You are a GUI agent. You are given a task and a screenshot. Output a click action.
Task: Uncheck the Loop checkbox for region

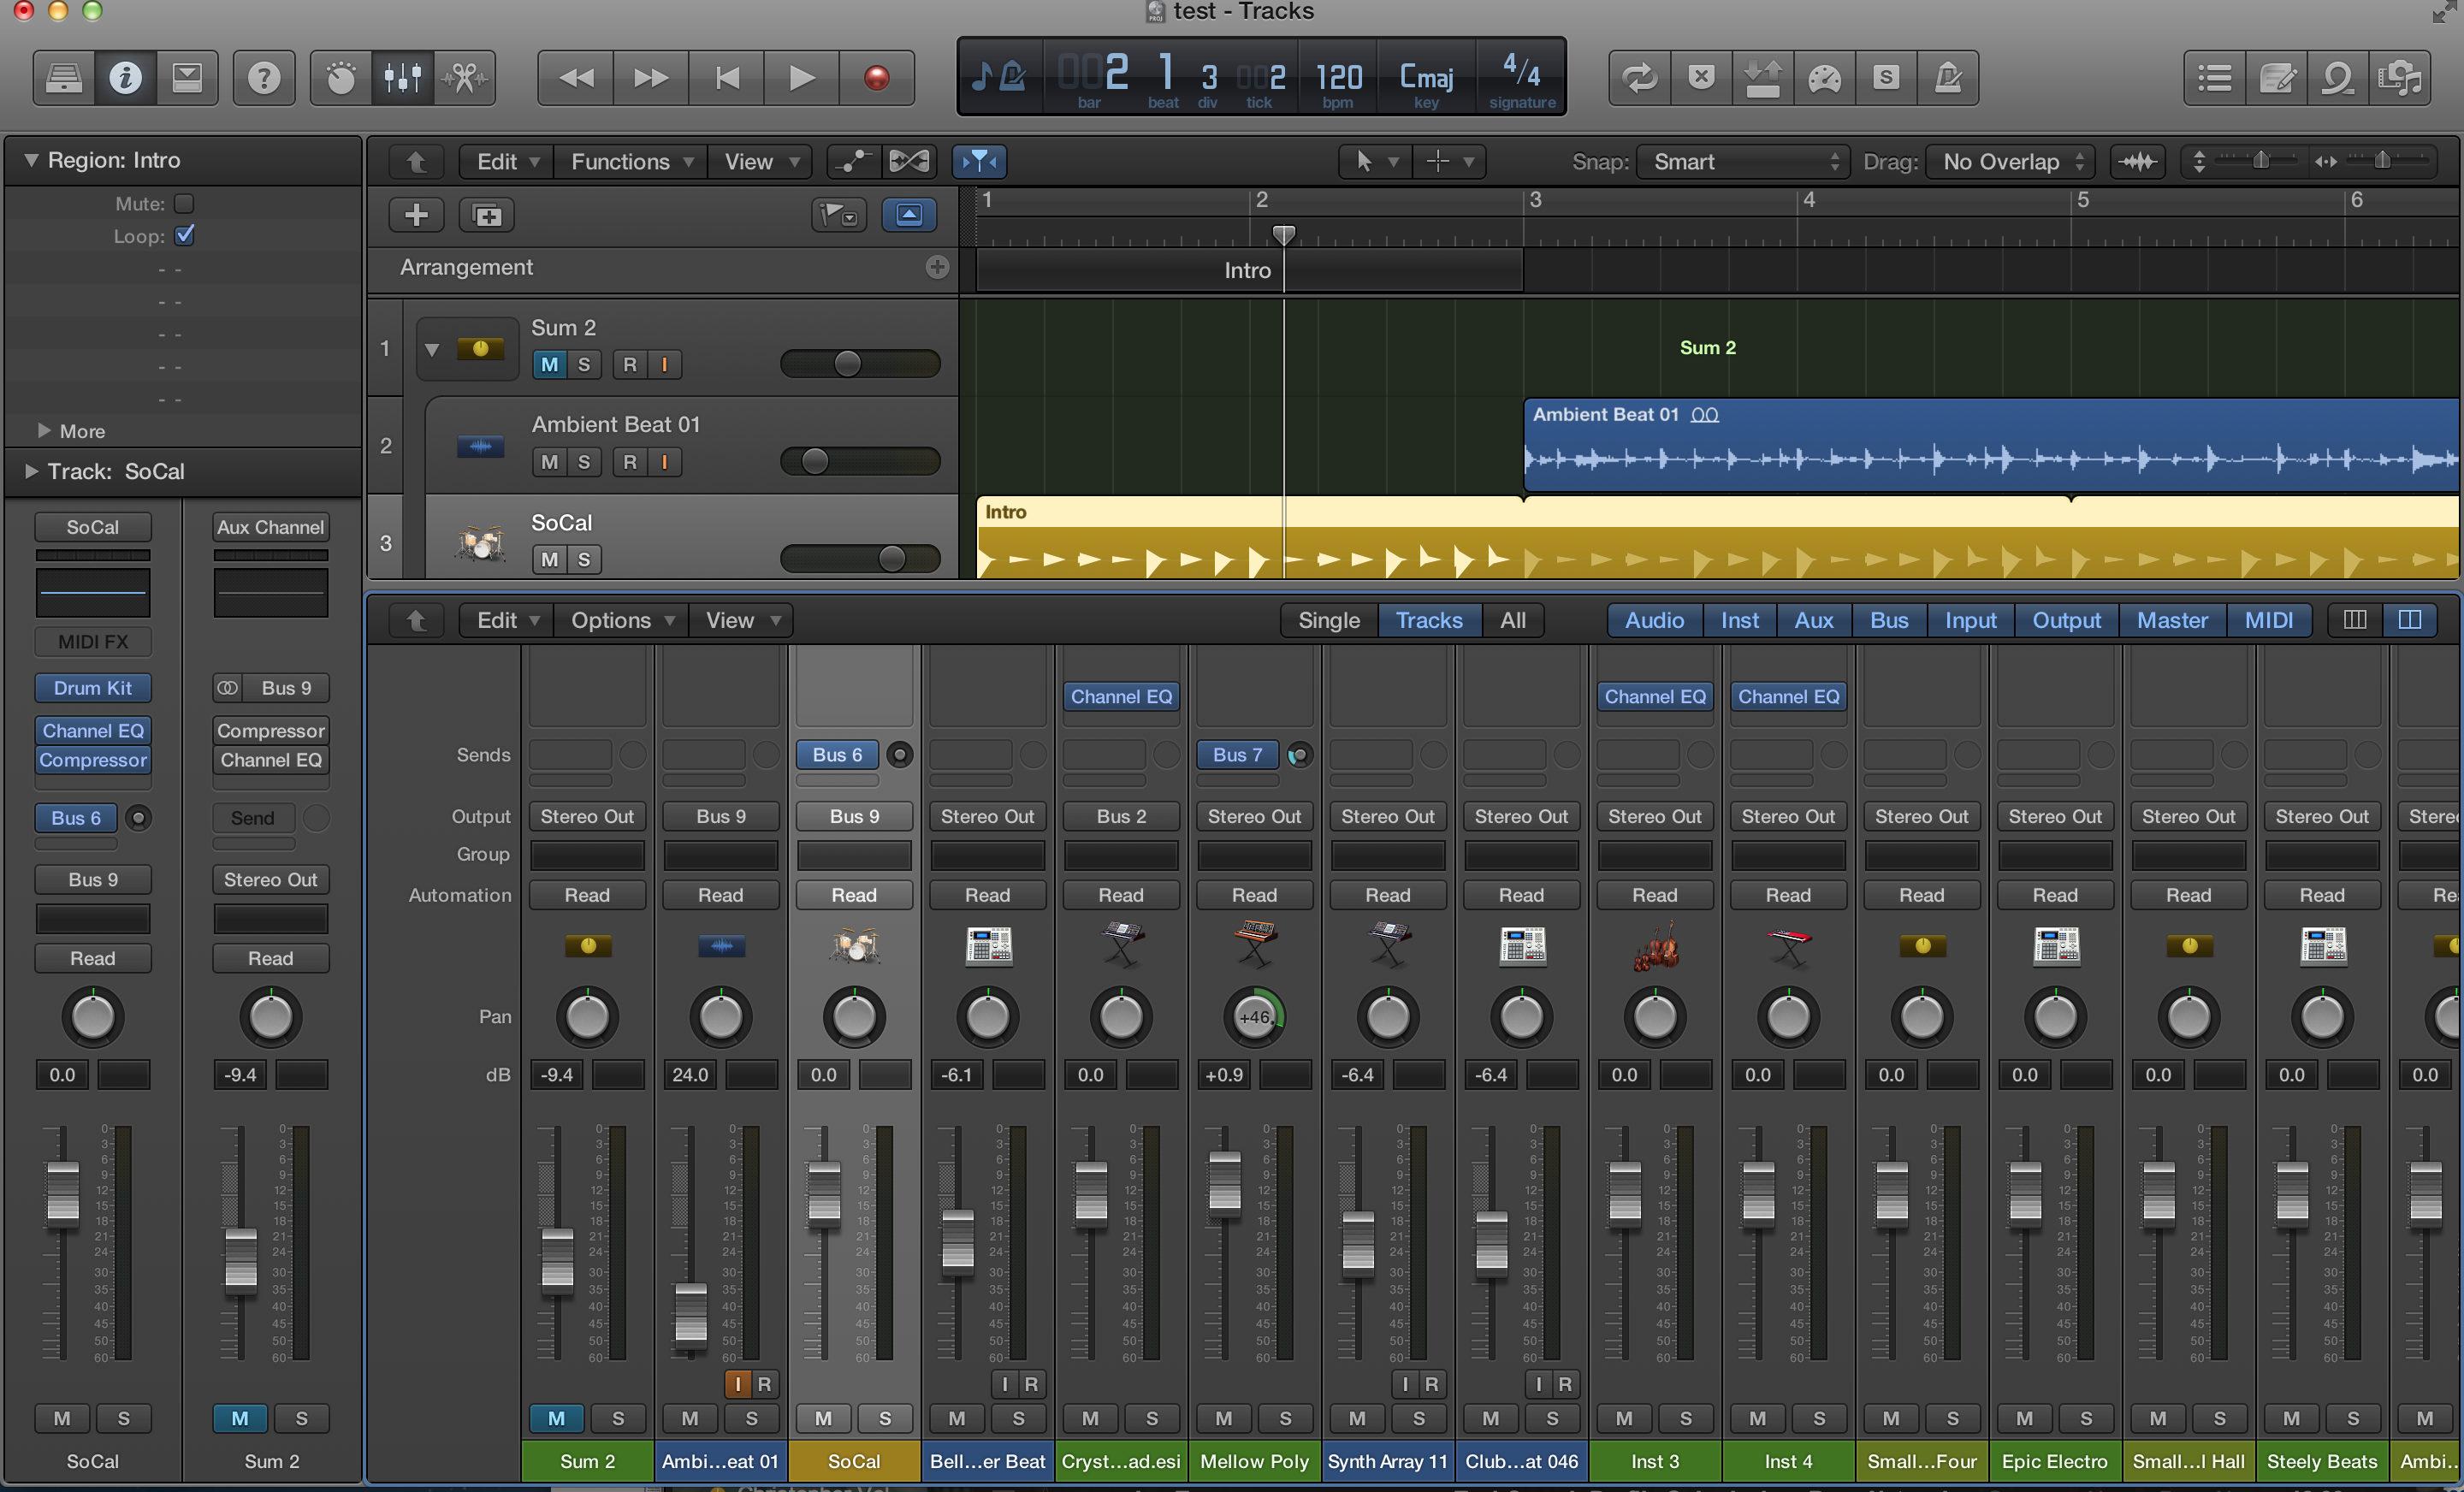tap(184, 236)
